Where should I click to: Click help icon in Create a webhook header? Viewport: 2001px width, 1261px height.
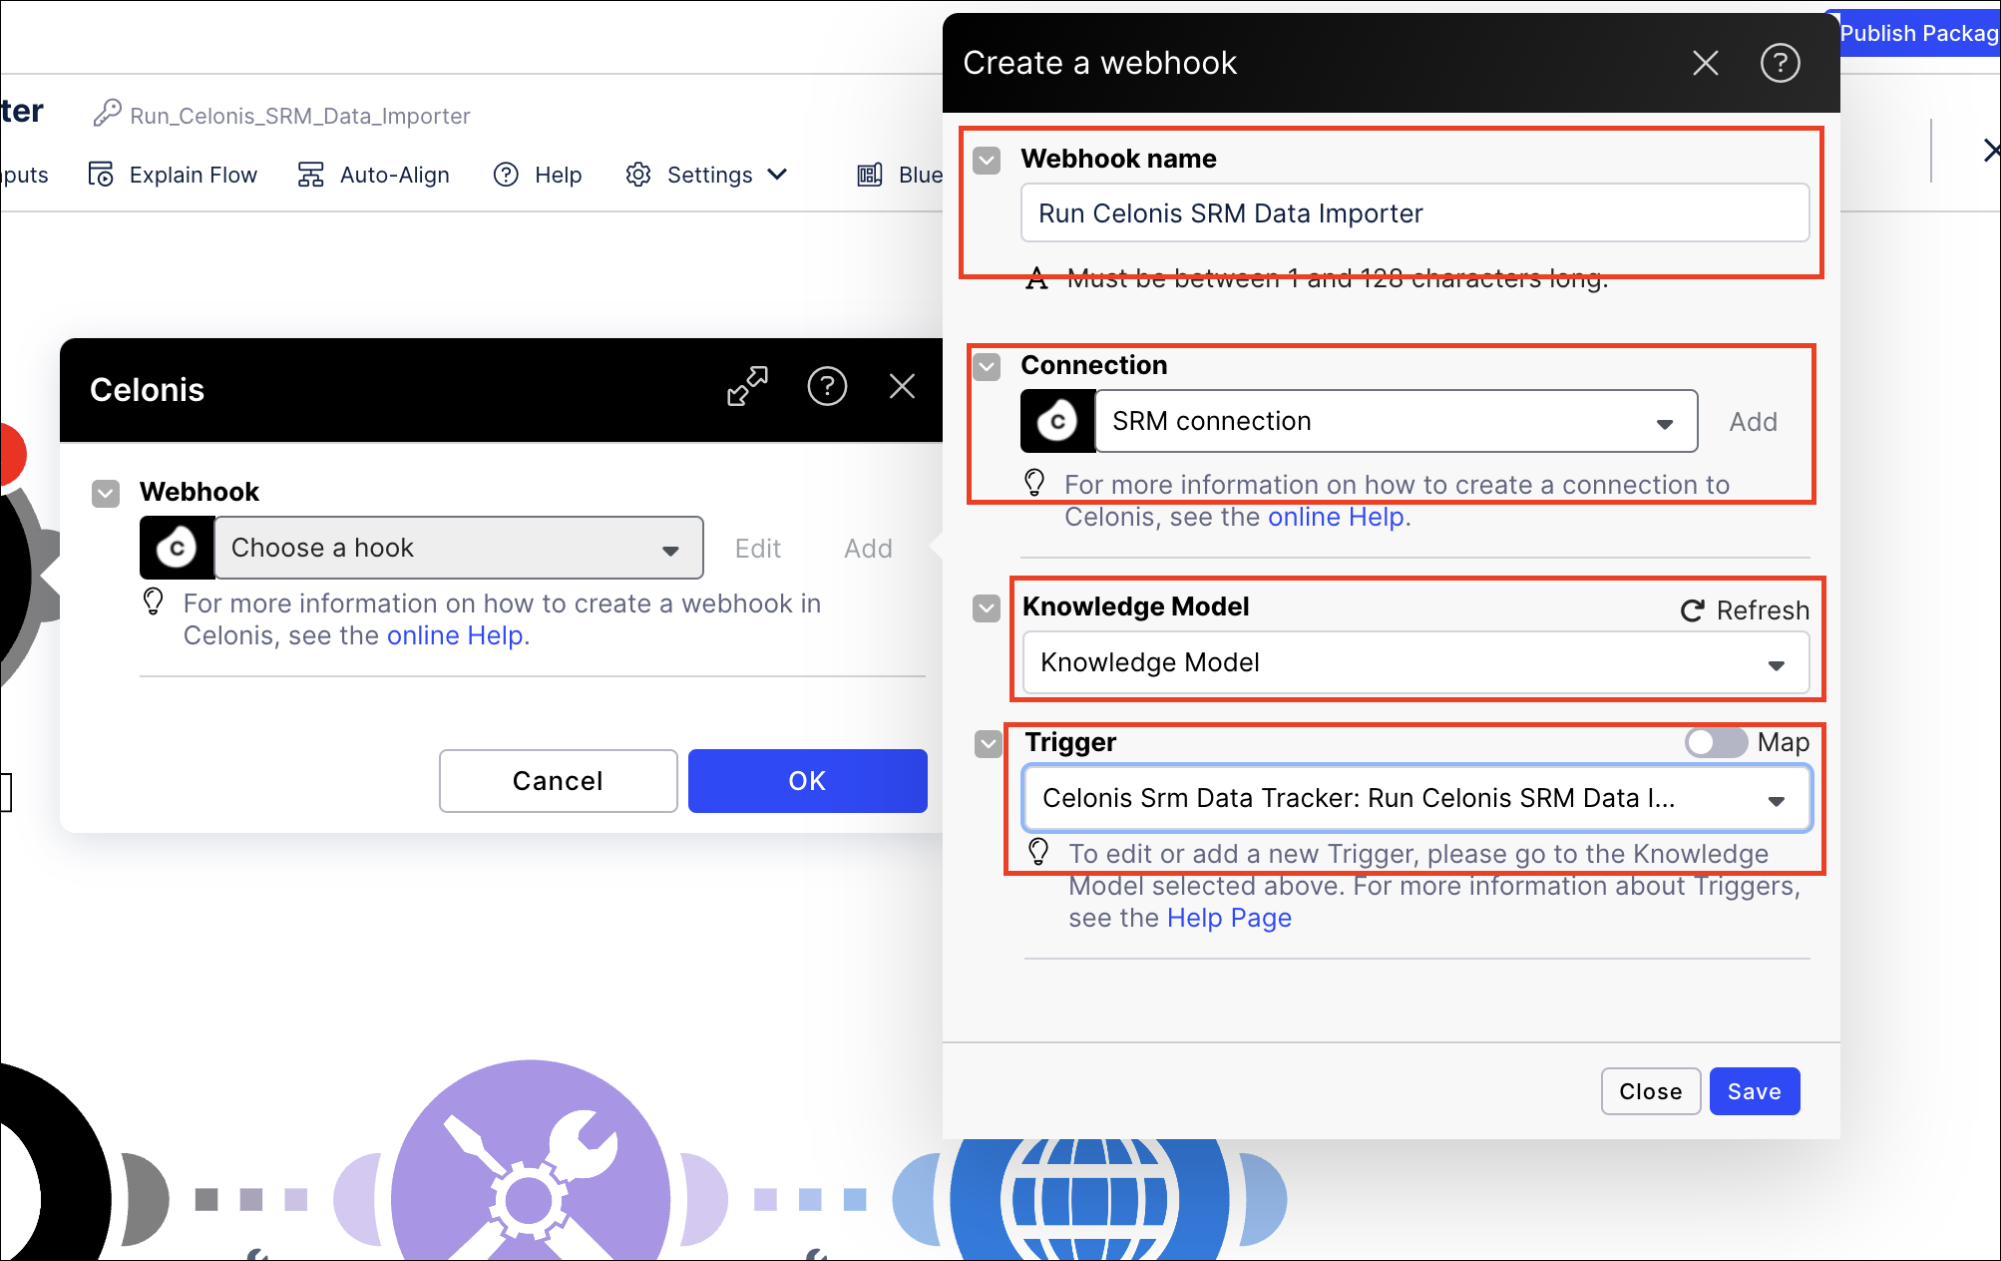(1780, 63)
